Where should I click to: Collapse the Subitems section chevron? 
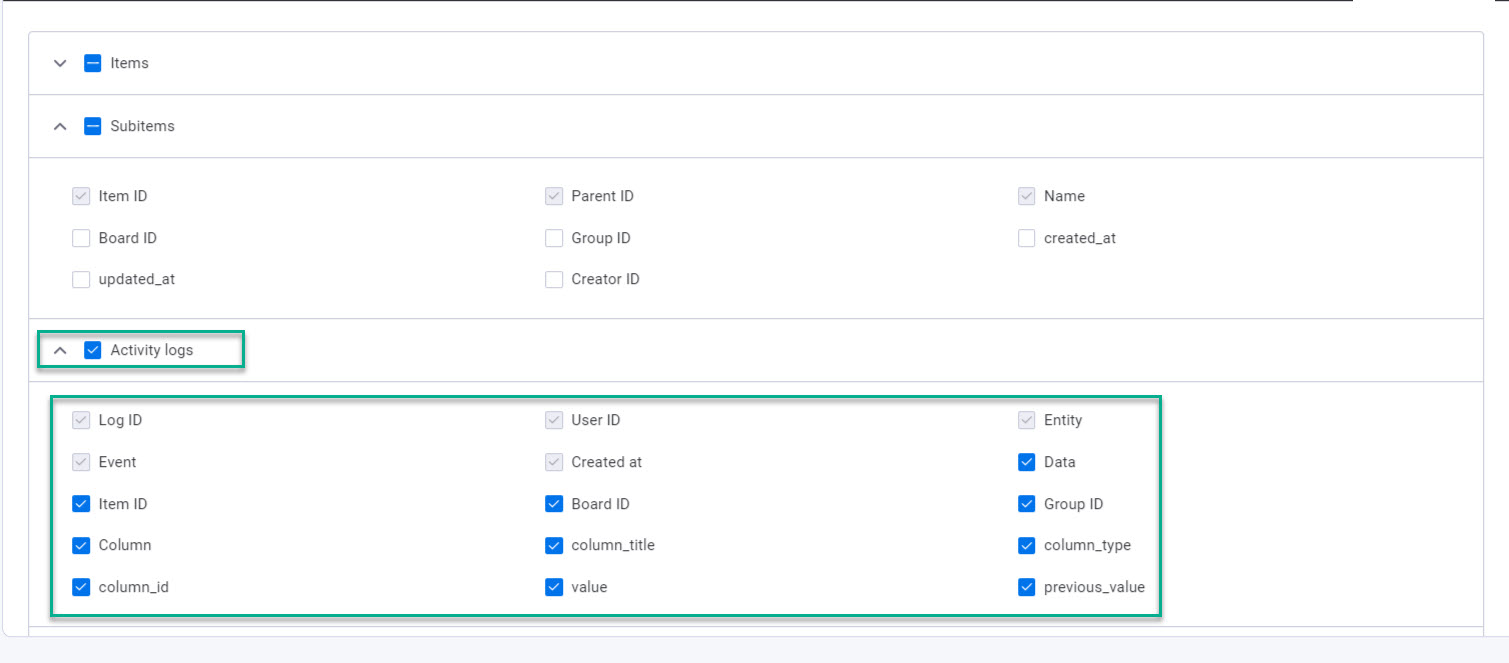click(60, 127)
